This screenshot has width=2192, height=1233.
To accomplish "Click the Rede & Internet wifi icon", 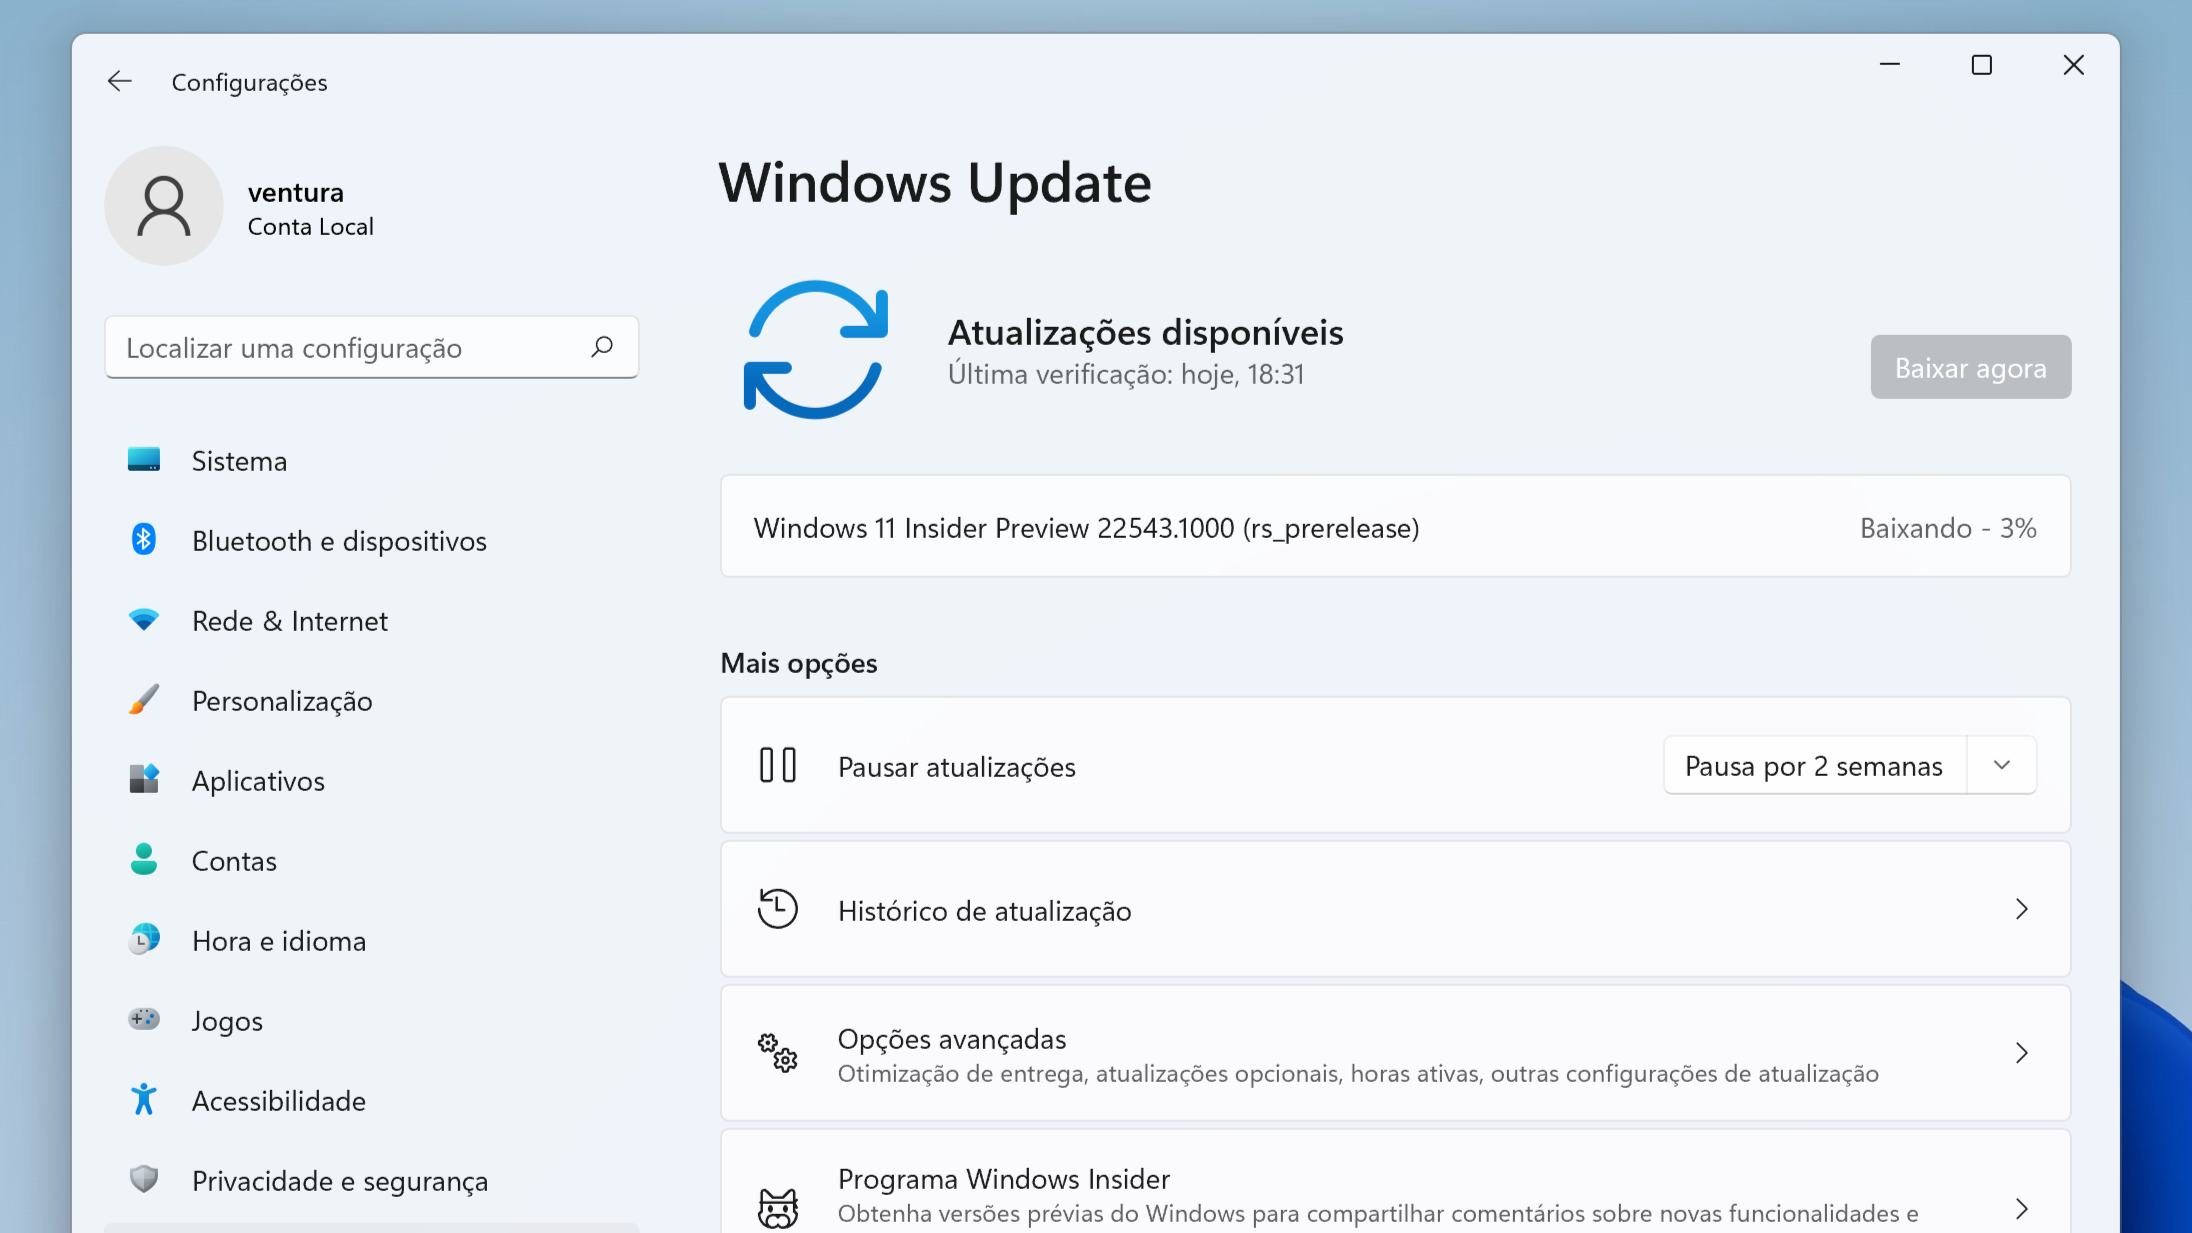I will 144,620.
